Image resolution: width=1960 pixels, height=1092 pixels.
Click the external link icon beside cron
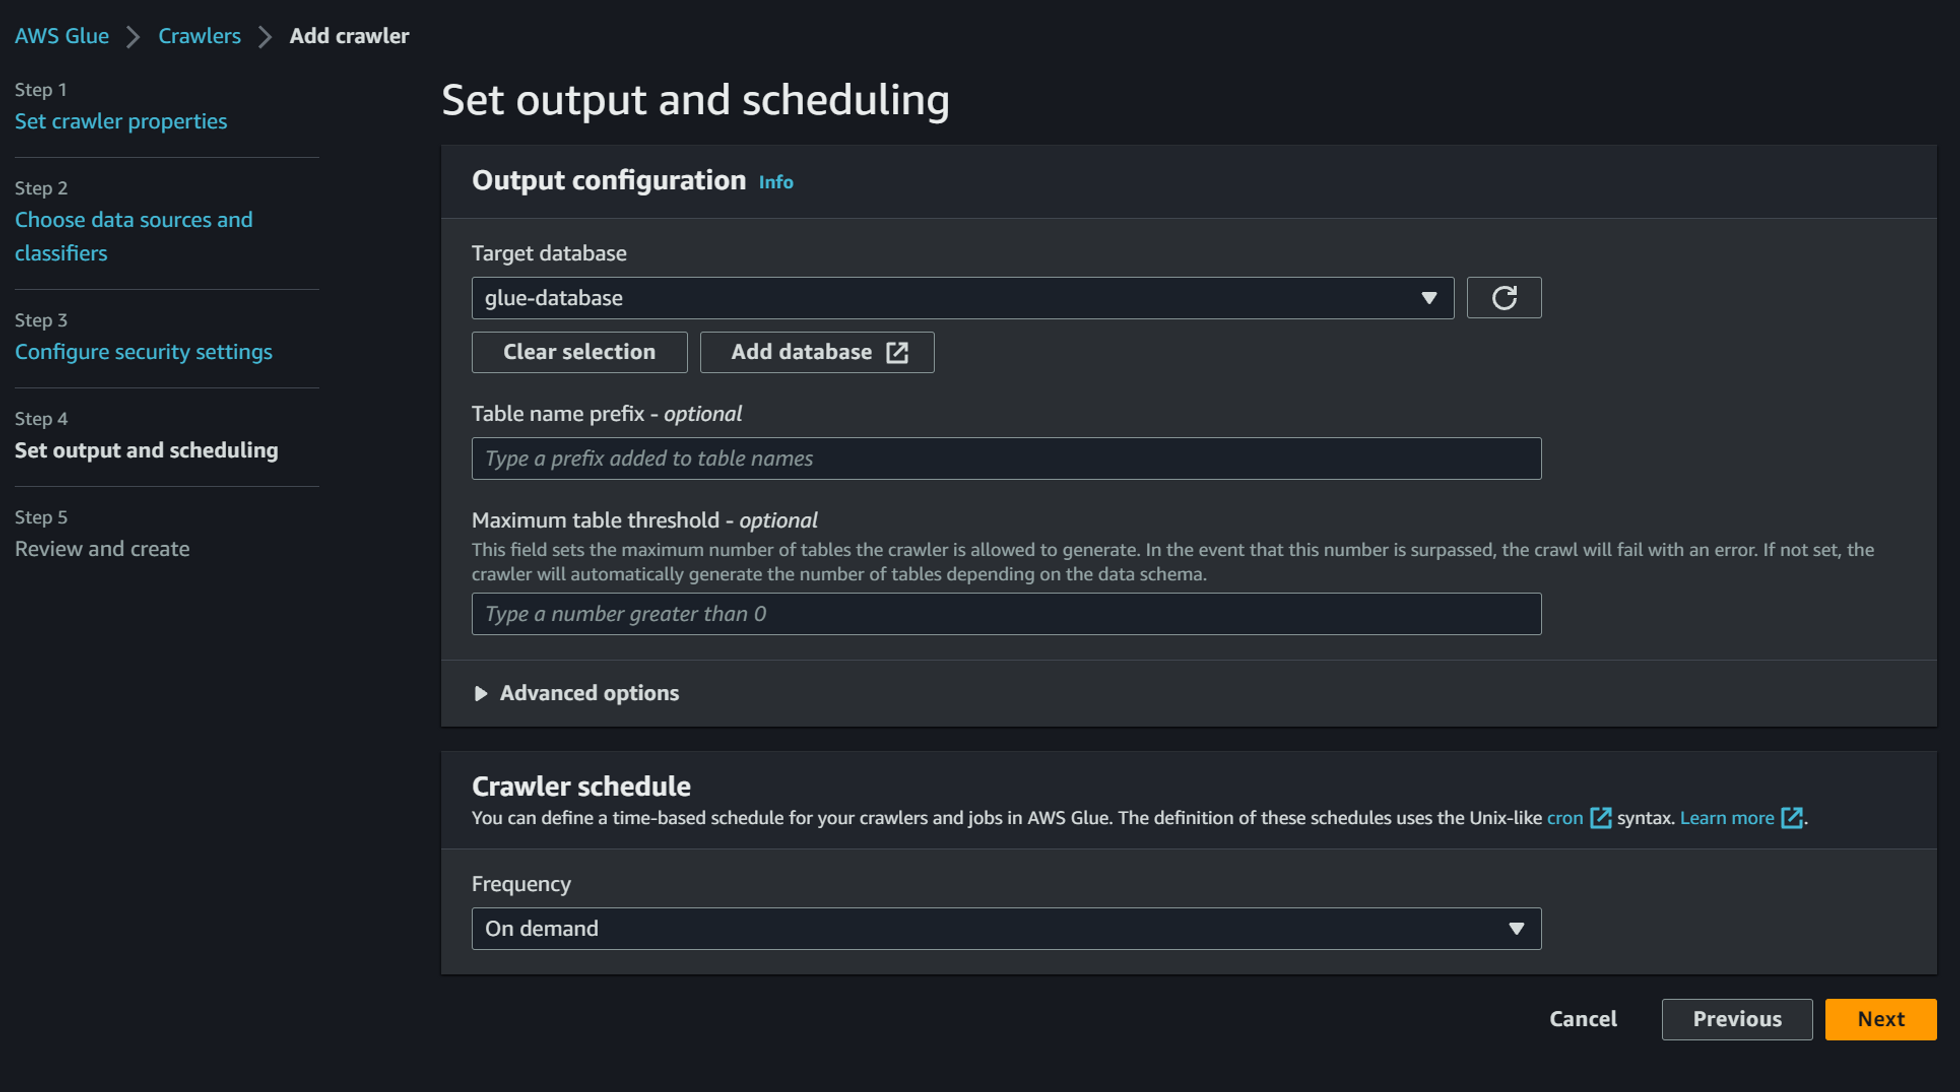point(1600,818)
